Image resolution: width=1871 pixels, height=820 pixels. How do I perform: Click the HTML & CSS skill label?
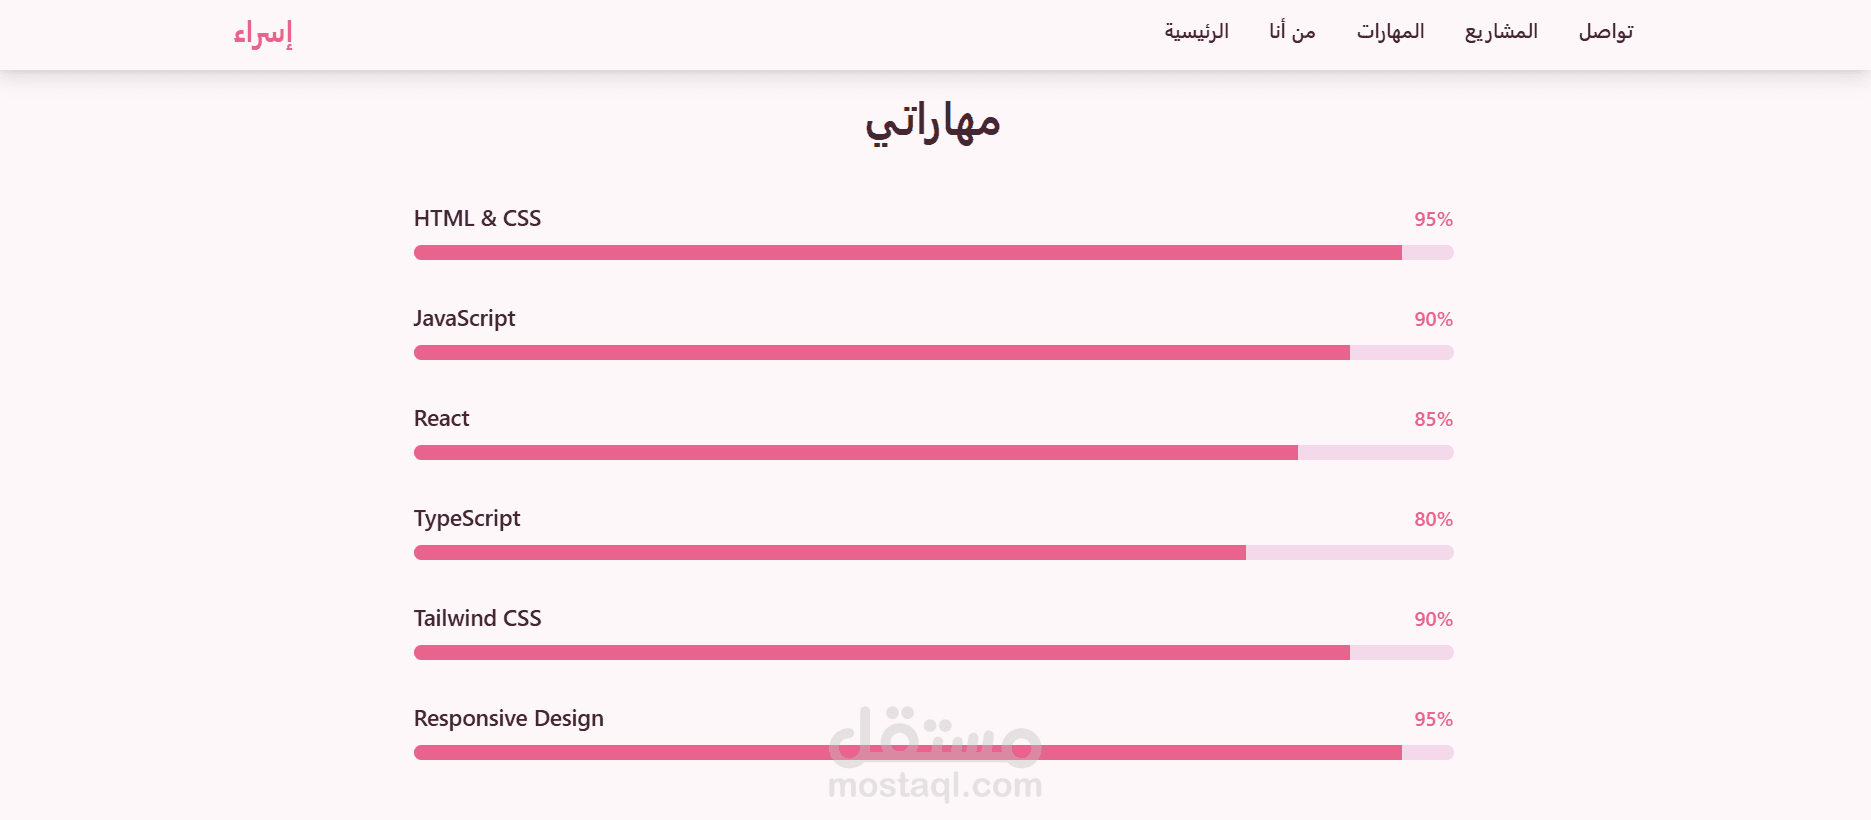tap(477, 219)
